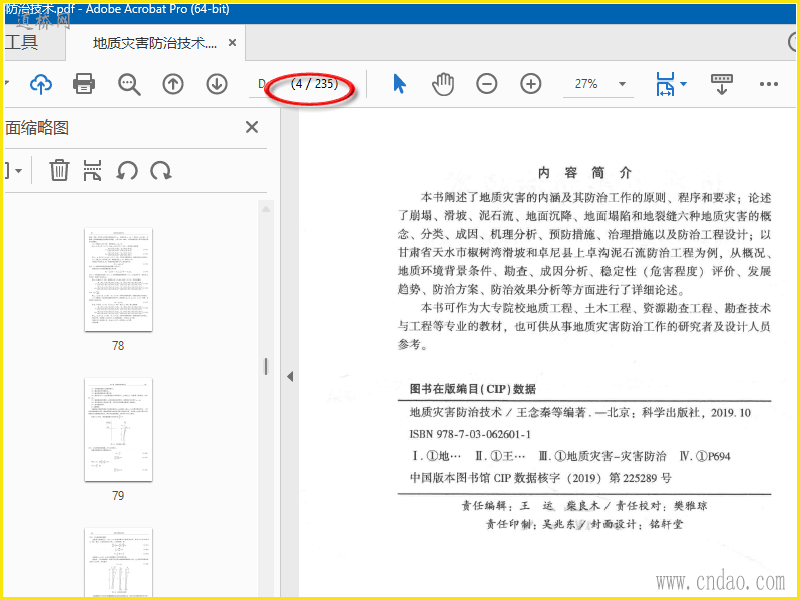Click the keyboard download toolbar icon
Viewport: 800px width, 600px height.
(721, 84)
